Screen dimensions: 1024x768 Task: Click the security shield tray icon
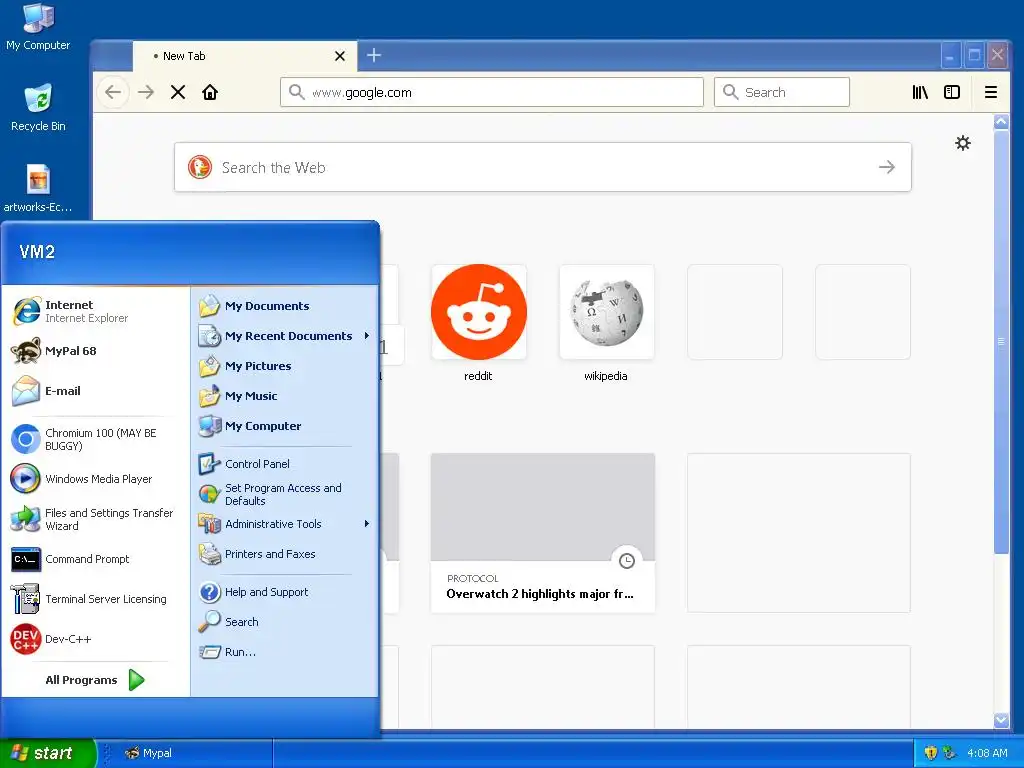pyautogui.click(x=931, y=753)
